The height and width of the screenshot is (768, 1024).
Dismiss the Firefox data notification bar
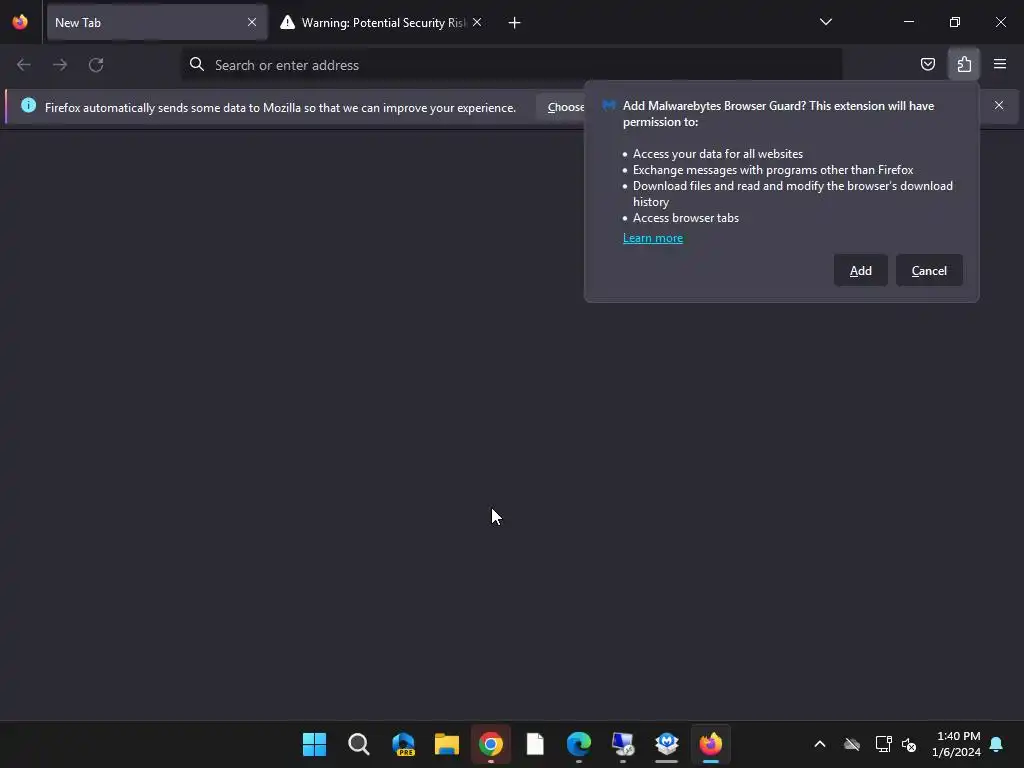999,105
